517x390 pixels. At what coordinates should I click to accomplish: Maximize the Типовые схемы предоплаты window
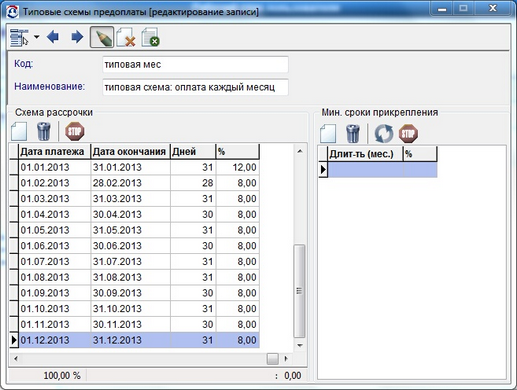coord(463,9)
